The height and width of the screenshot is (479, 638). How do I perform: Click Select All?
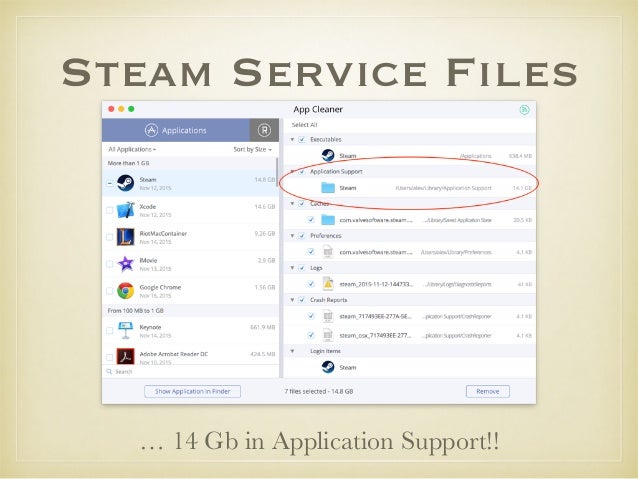304,125
